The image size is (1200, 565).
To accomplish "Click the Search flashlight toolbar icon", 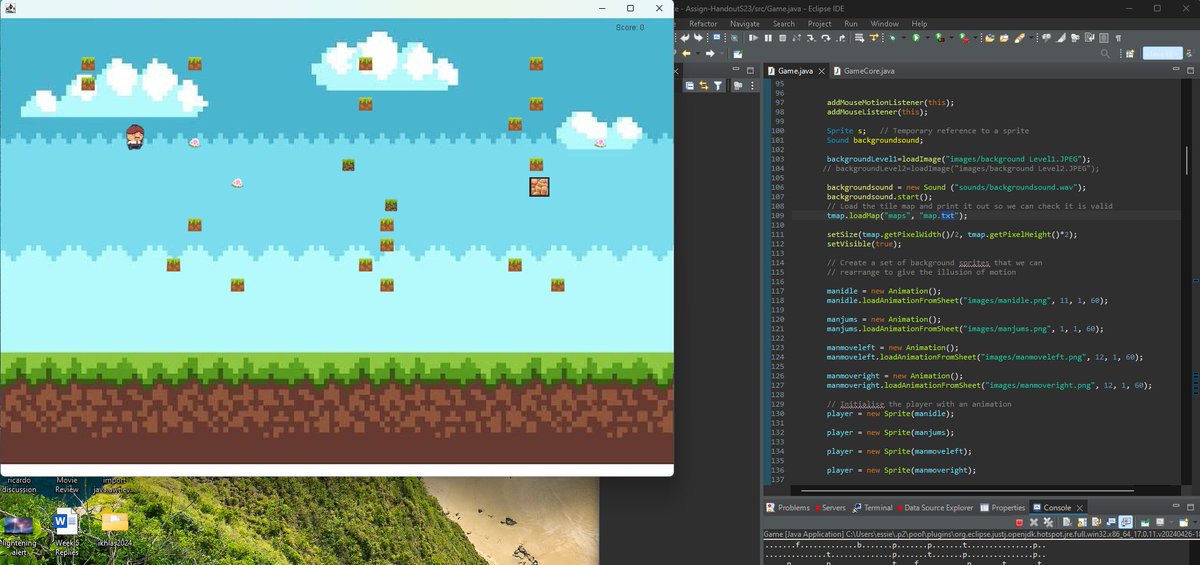I will pos(1020,37).
